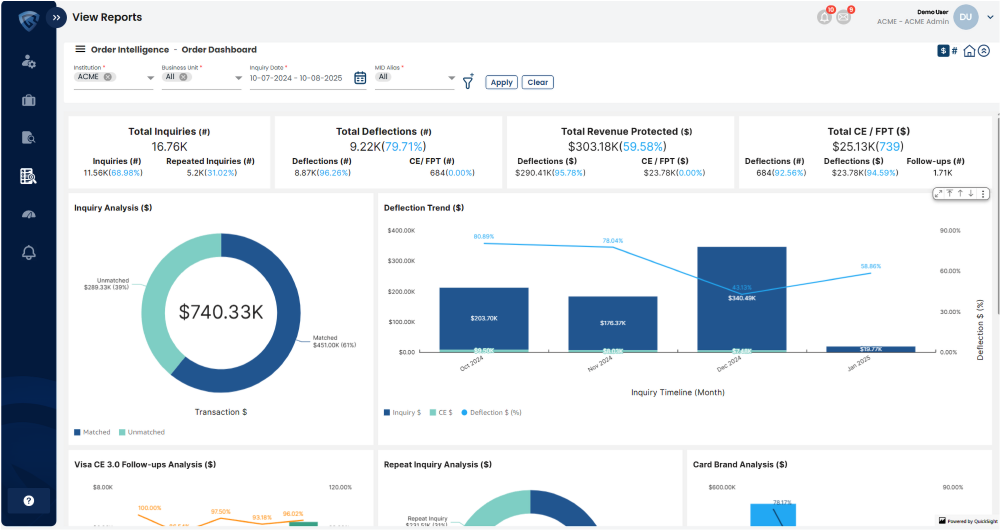
Task: Open the Demo User account dropdown
Action: 990,17
